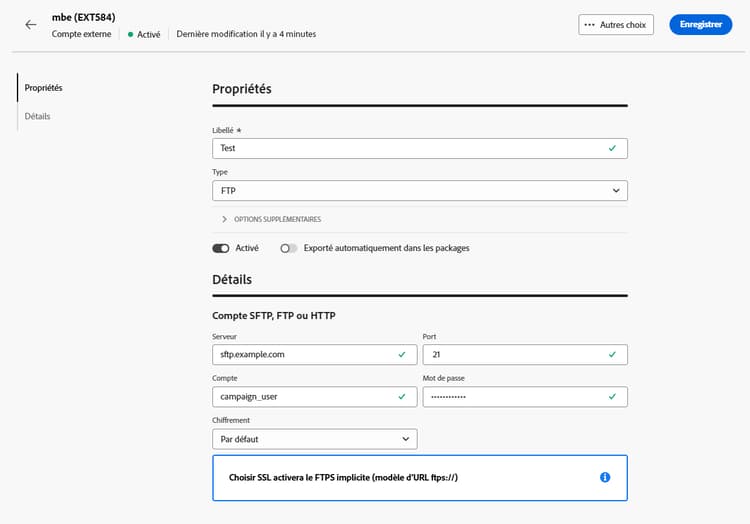Viewport: 750px width, 524px height.
Task: Click Dernière modification il y a 4 minutes
Action: pos(246,34)
